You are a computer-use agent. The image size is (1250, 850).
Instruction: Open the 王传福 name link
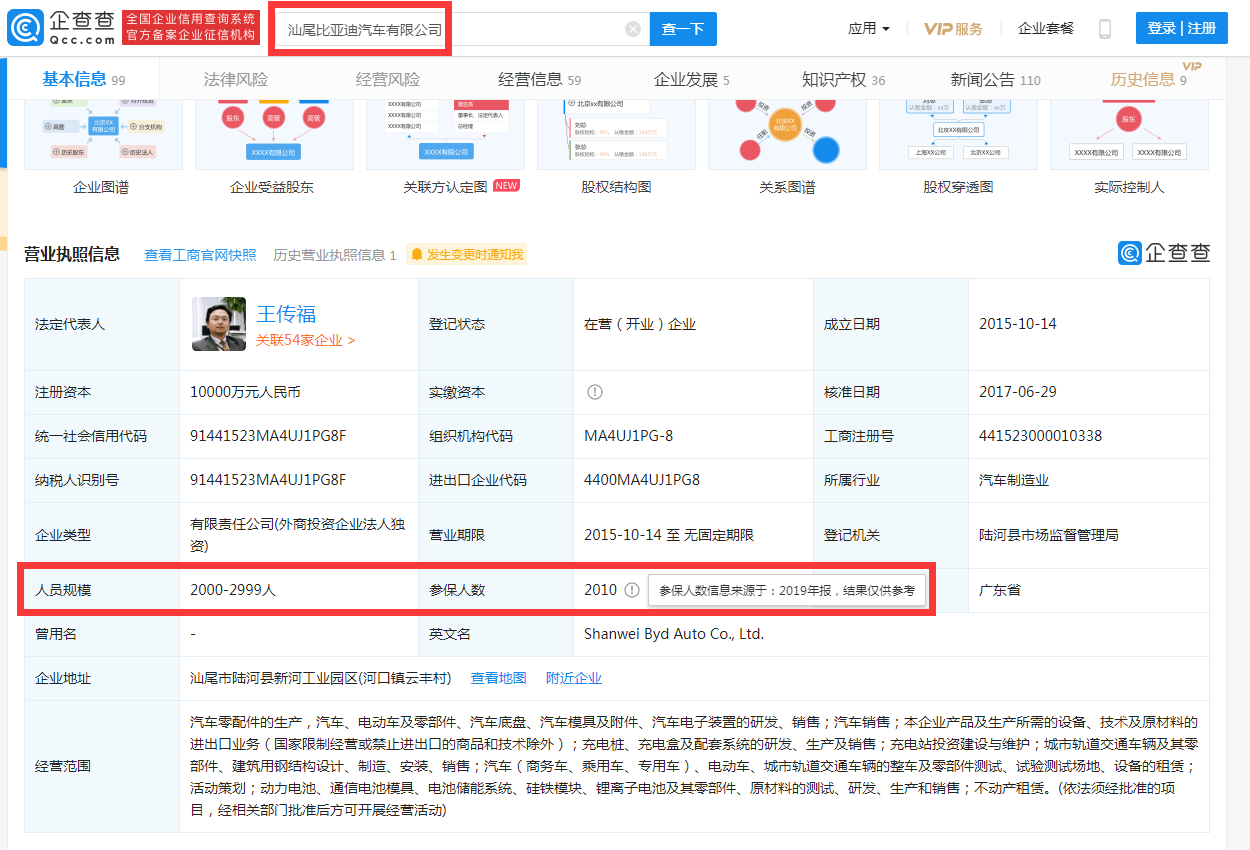[286, 314]
